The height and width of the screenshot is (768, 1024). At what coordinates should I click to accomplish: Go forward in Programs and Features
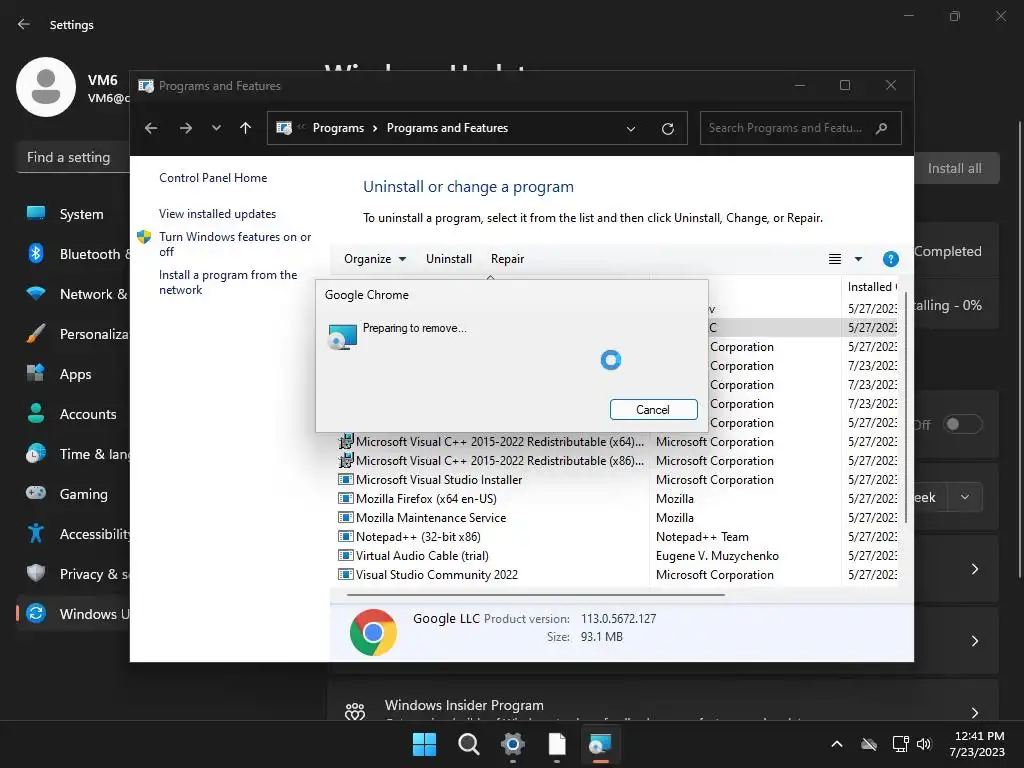pyautogui.click(x=186, y=128)
